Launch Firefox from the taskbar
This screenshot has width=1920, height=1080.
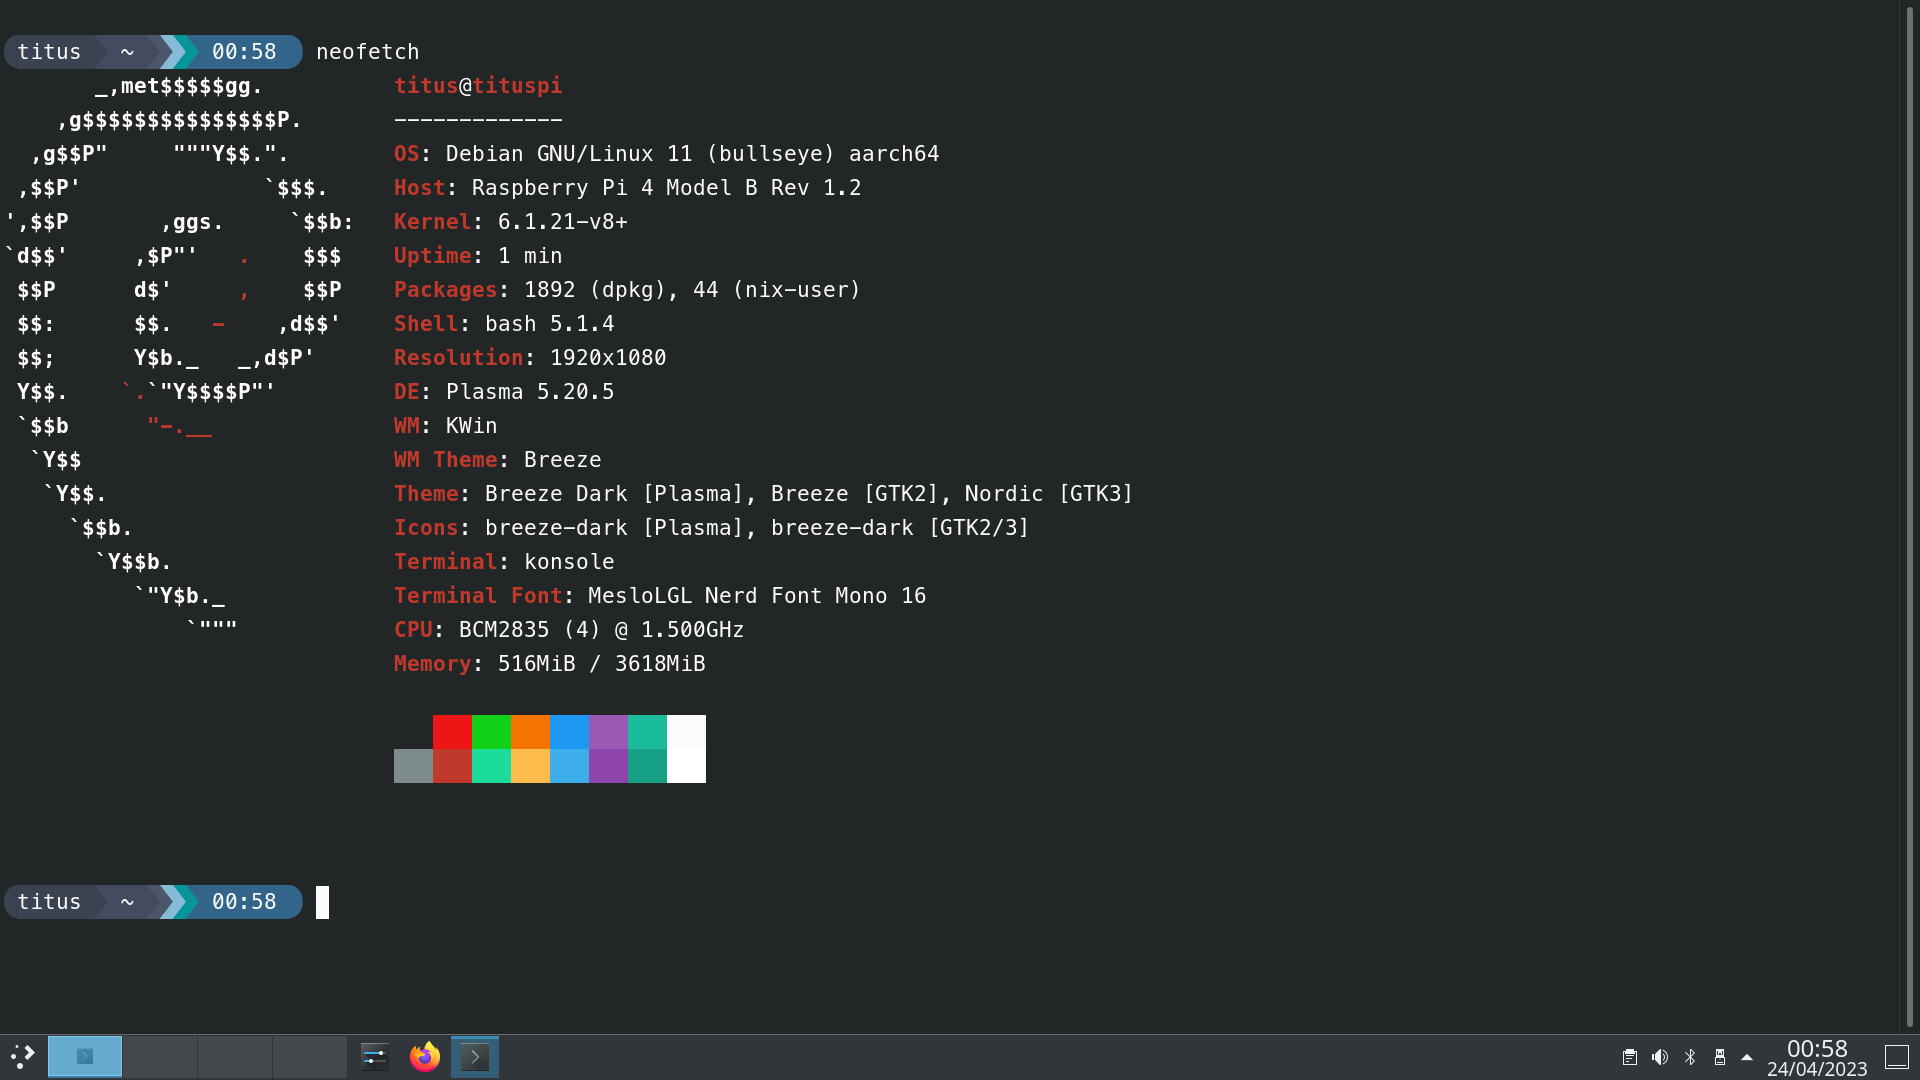coord(425,1057)
